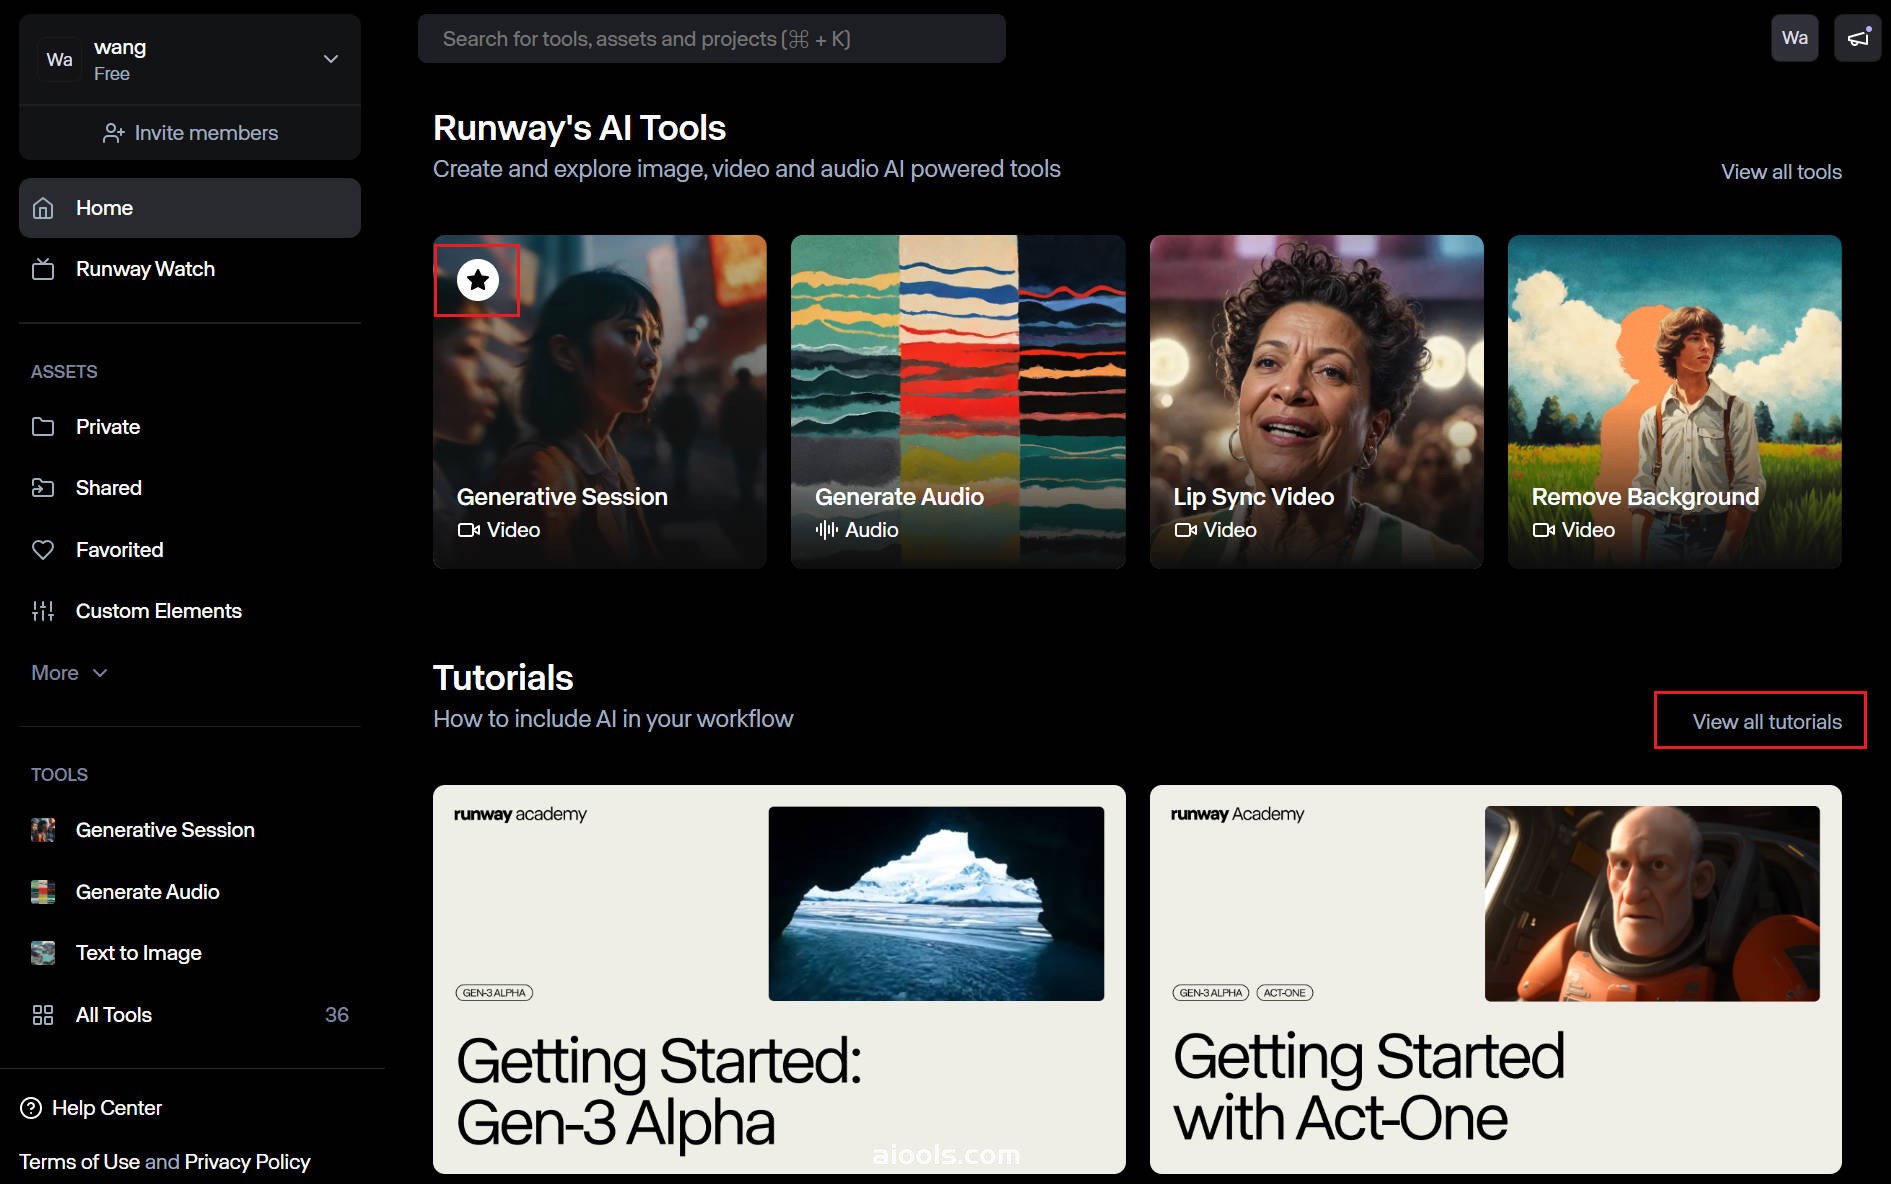This screenshot has height=1184, width=1891.
Task: Open Getting Started with Act-One tutorial
Action: tap(1496, 979)
